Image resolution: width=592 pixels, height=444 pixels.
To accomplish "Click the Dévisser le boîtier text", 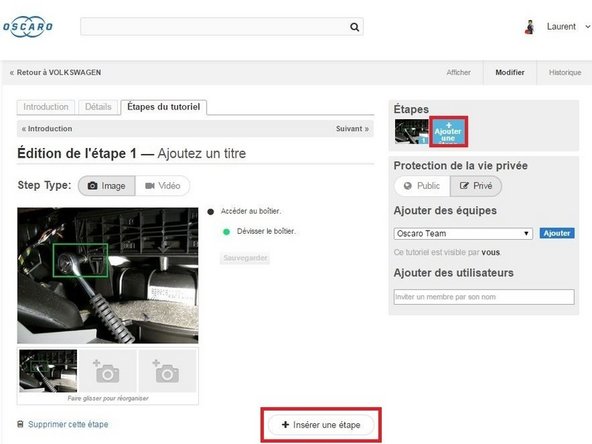I will click(x=266, y=231).
